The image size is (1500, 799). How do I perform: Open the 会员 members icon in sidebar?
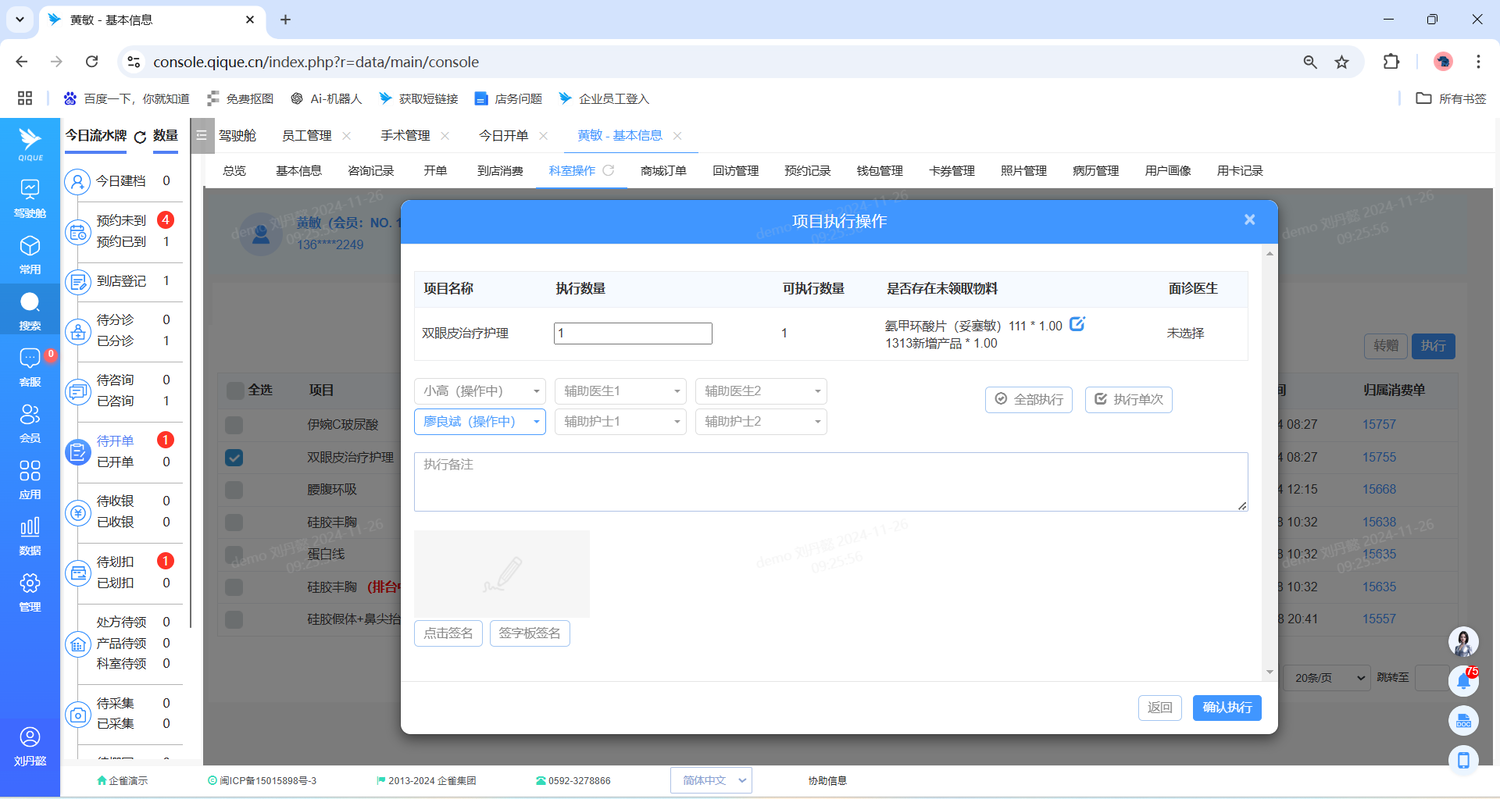point(30,422)
